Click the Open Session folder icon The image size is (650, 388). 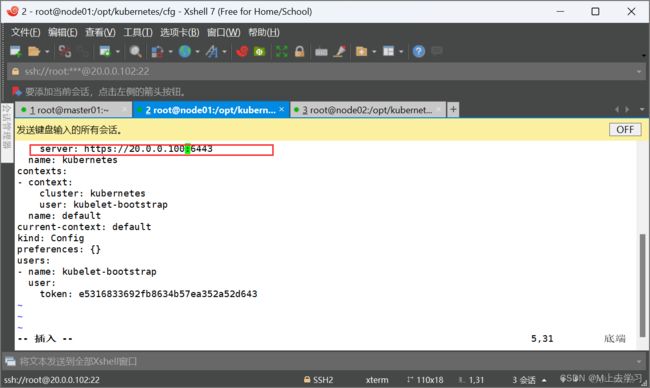(x=34, y=51)
